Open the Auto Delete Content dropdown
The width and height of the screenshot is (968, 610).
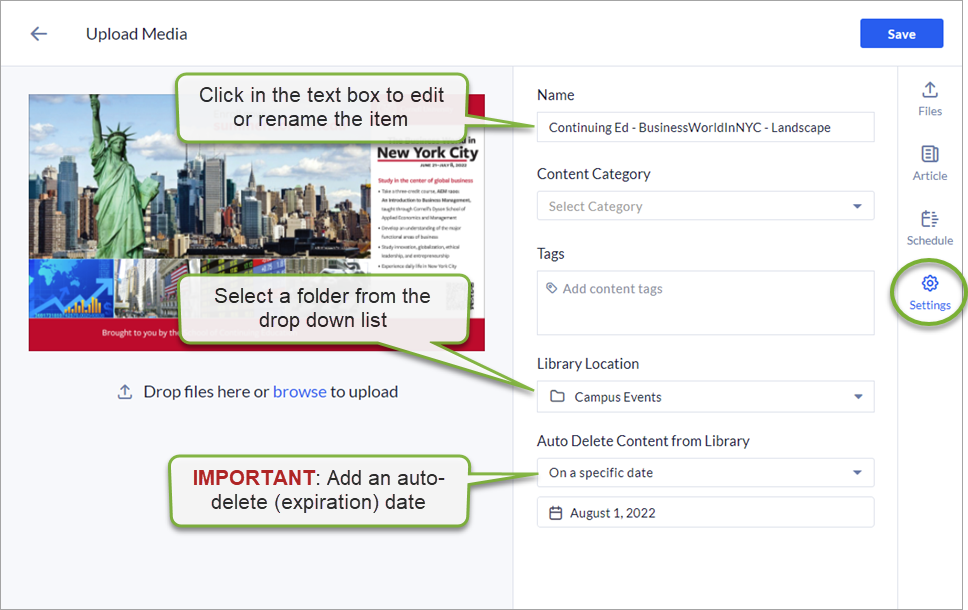857,472
